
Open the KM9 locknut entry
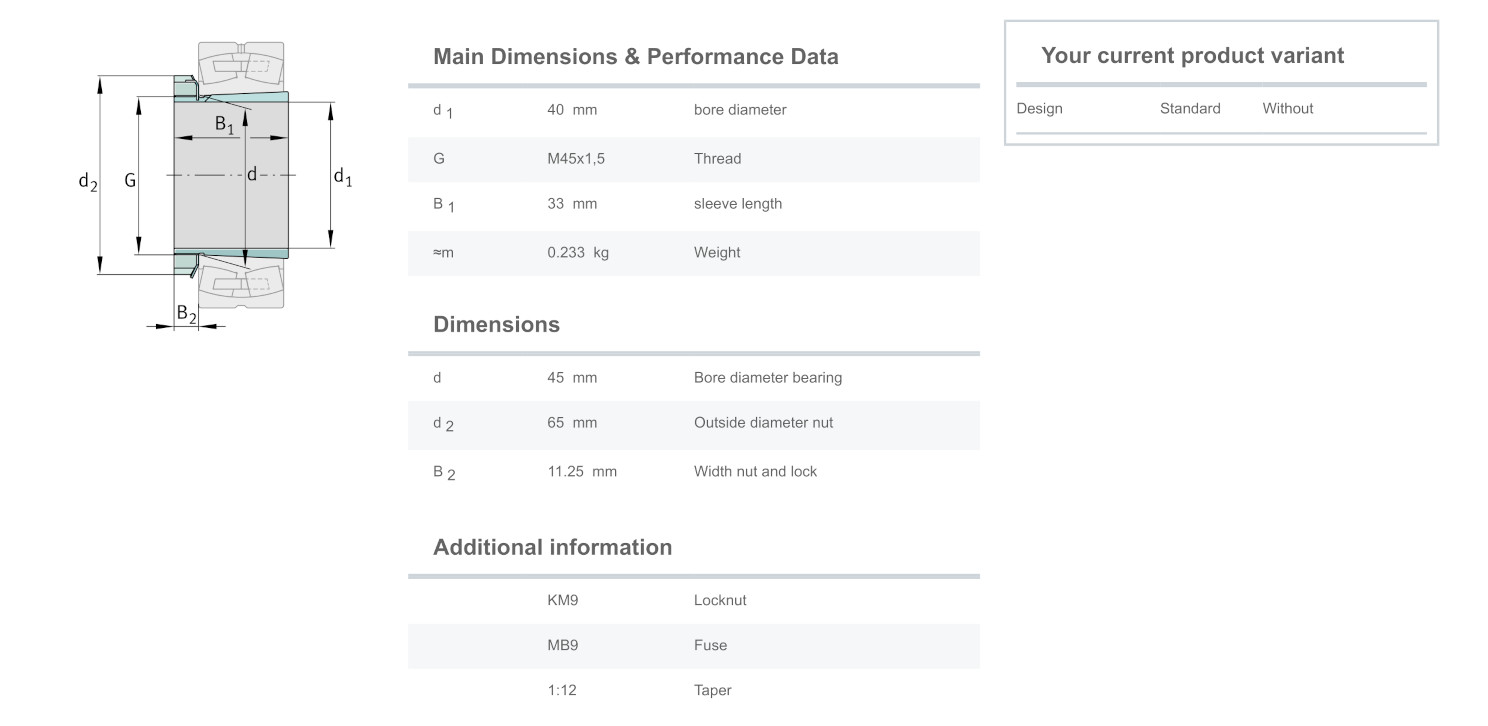(563, 601)
